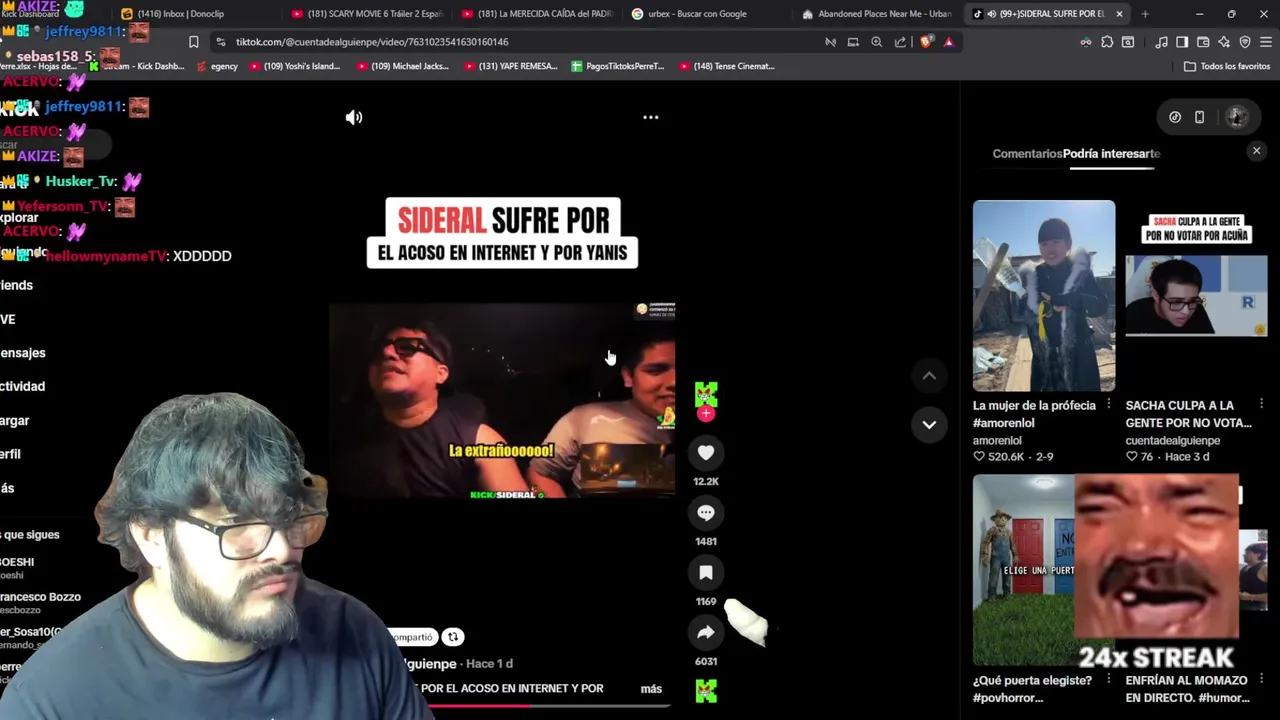Switch to 'SCARY MOVIE 6 Tráiler' tab
This screenshot has width=1280, height=720.
coord(367,14)
